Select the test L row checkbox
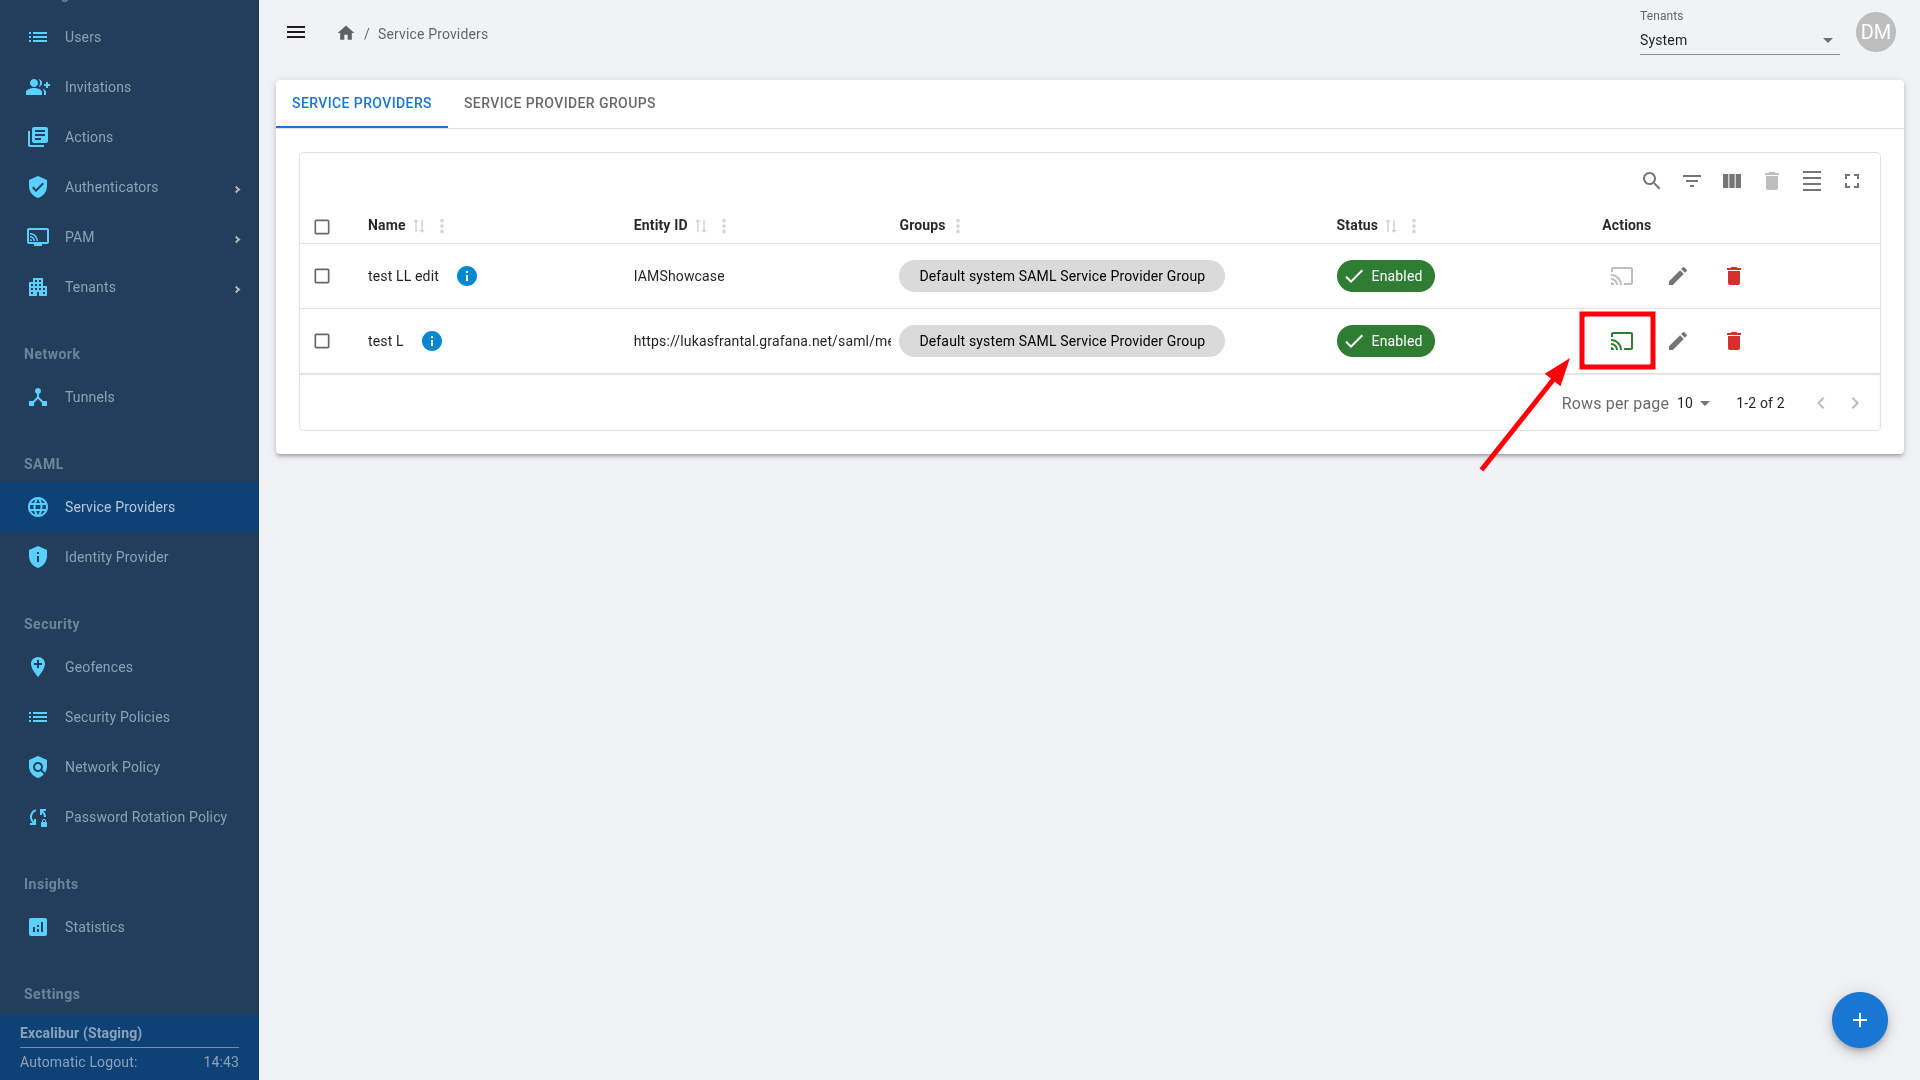Viewport: 1920px width, 1080px height. tap(322, 341)
